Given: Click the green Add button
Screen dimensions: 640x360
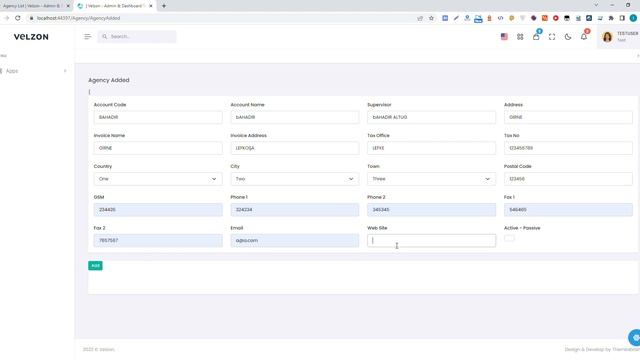Looking at the screenshot, I should click(95, 266).
